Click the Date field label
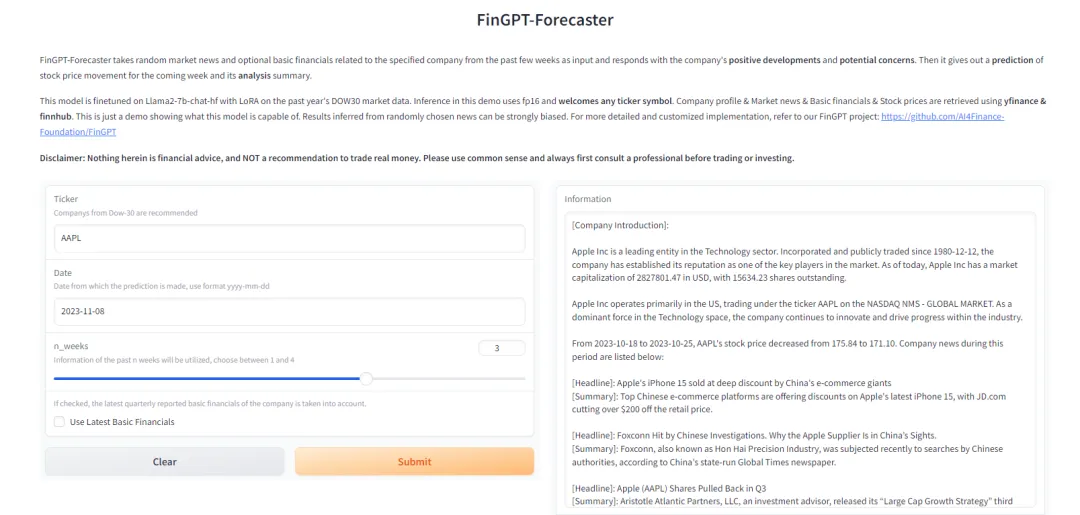Image resolution: width=1080 pixels, height=515 pixels. tap(63, 273)
